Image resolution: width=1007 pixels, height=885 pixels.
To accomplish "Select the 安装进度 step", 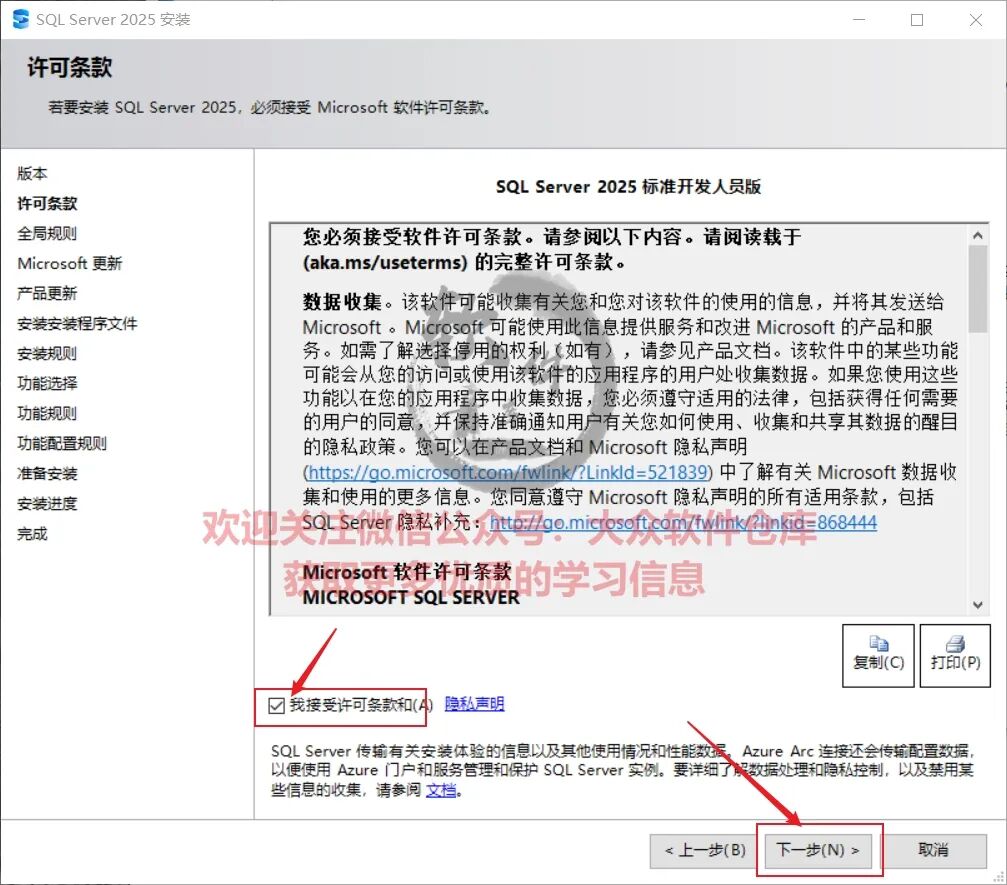I will point(47,504).
